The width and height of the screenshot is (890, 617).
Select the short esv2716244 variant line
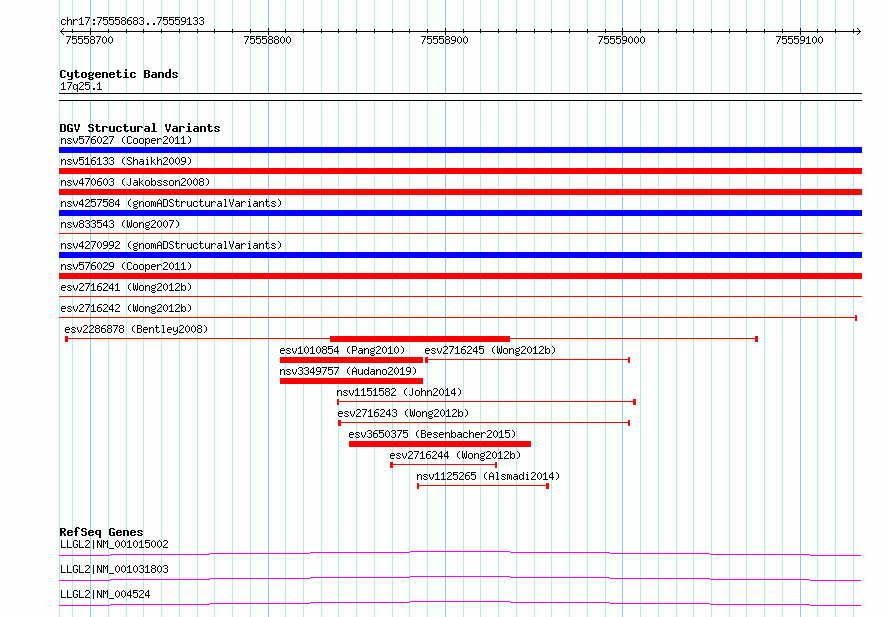(x=444, y=465)
